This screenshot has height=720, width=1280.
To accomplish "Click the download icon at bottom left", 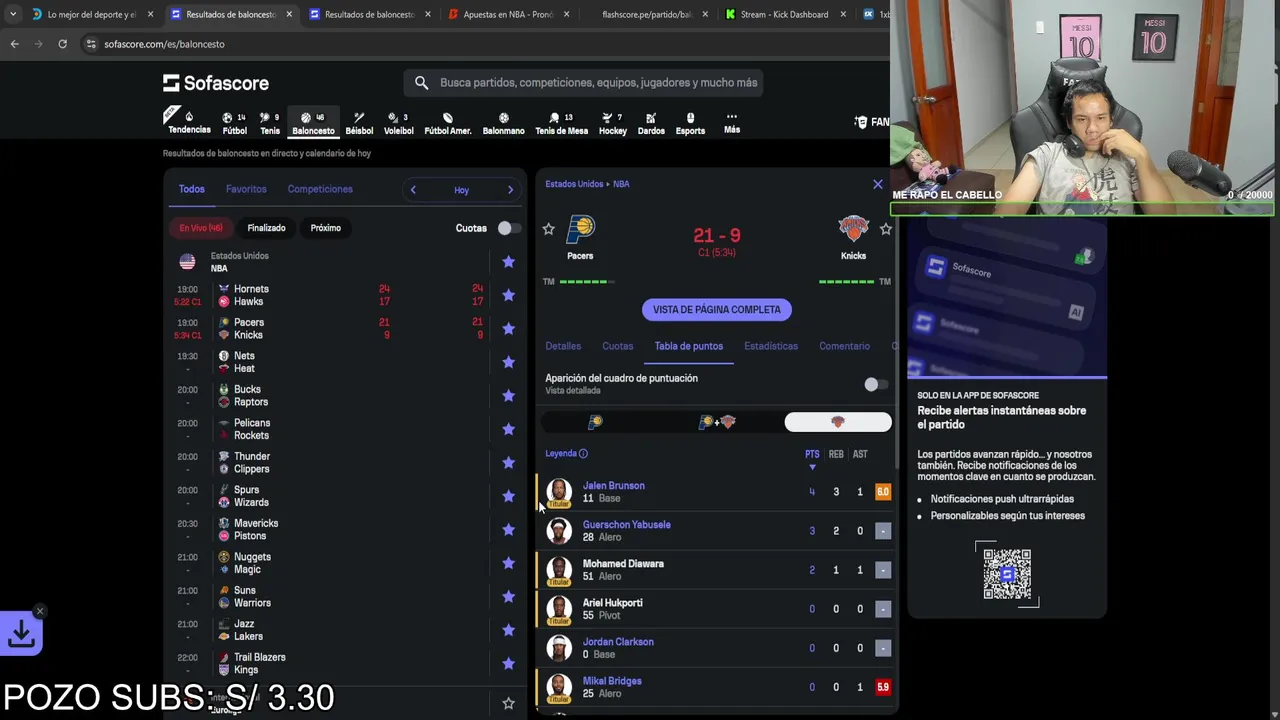I will pyautogui.click(x=21, y=633).
